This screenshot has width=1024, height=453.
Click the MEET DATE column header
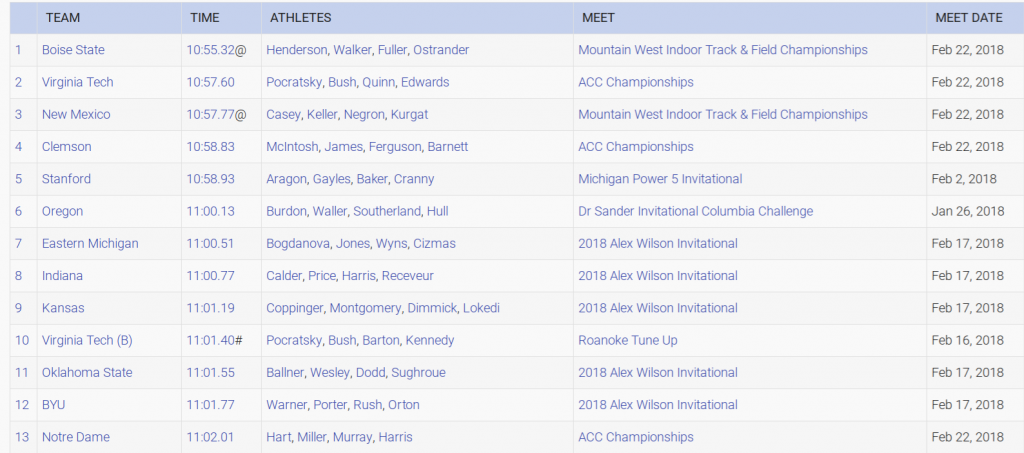click(x=968, y=18)
